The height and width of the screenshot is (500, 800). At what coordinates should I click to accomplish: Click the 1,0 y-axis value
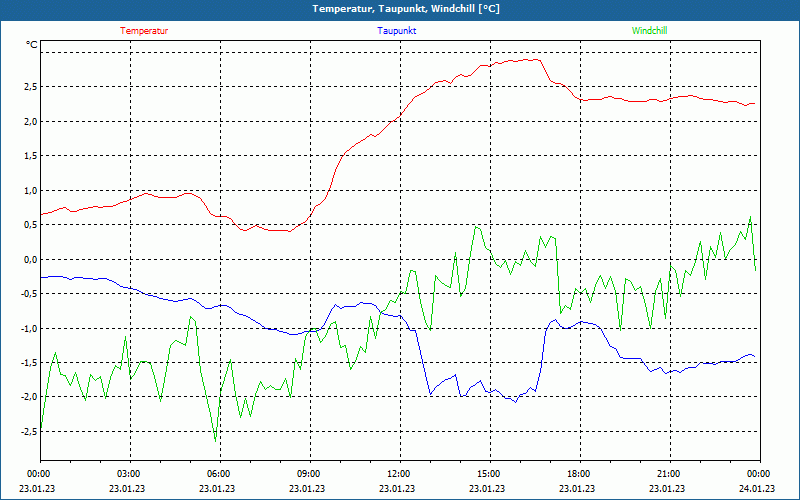(x=31, y=191)
